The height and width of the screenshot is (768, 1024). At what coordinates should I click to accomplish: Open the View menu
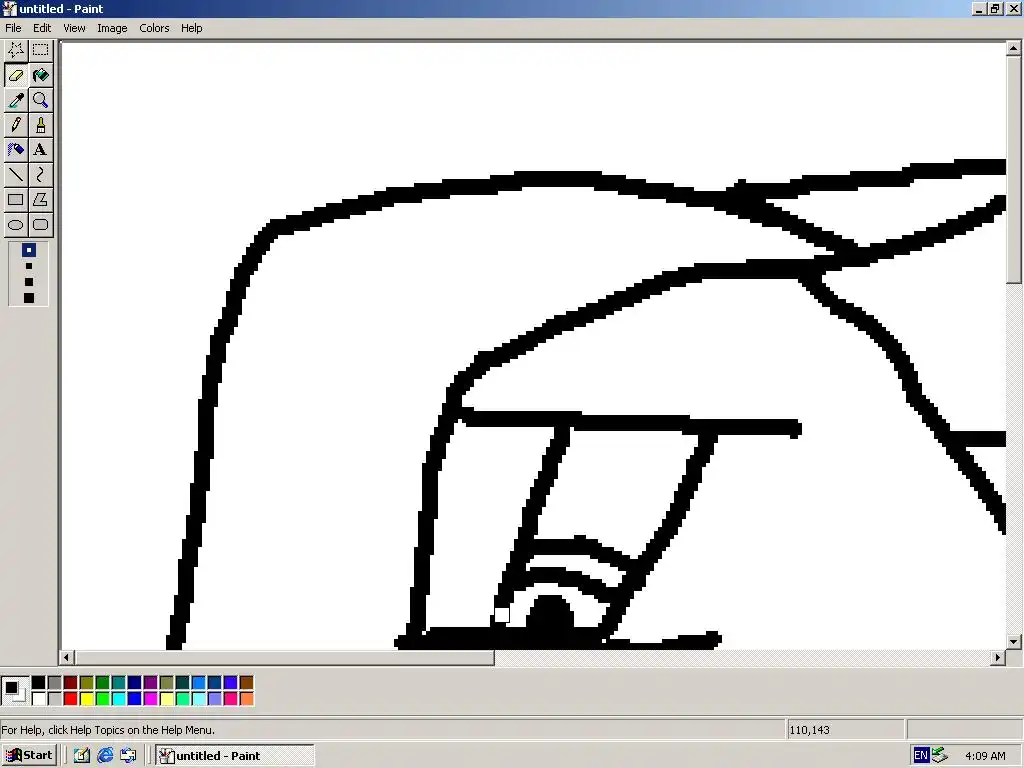click(74, 28)
